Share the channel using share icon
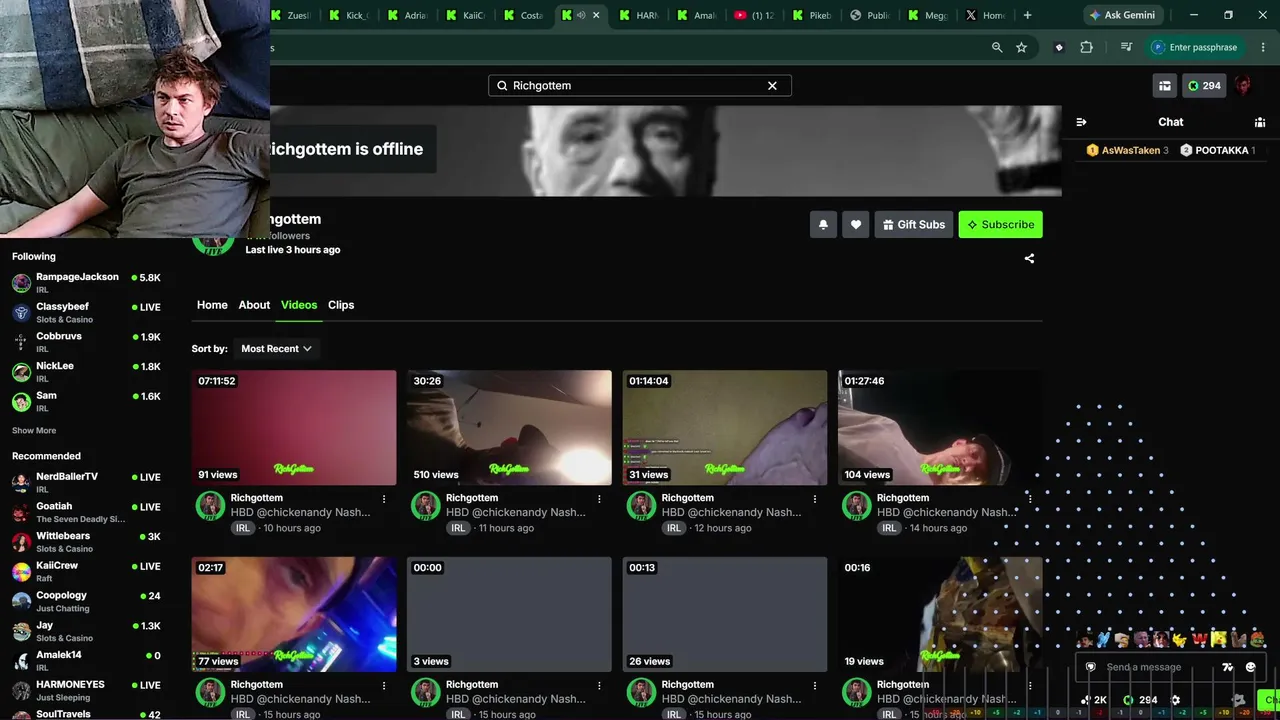Image resolution: width=1280 pixels, height=720 pixels. tap(1029, 258)
